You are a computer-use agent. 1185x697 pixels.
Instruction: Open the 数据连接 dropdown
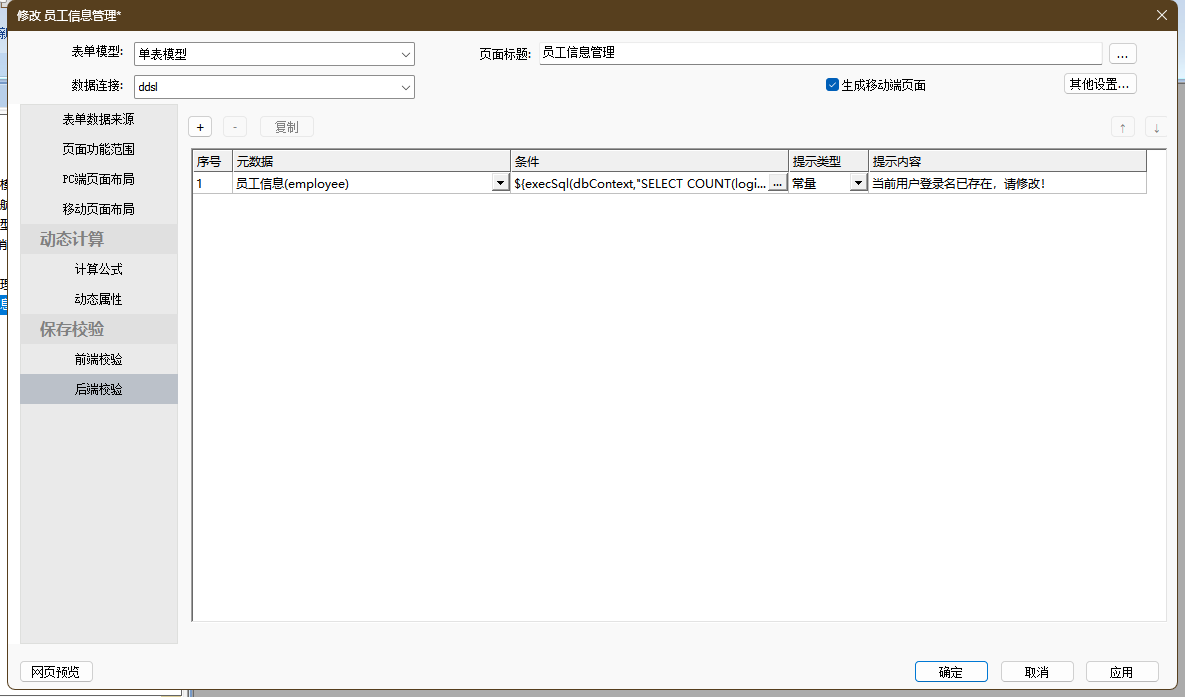coord(406,87)
